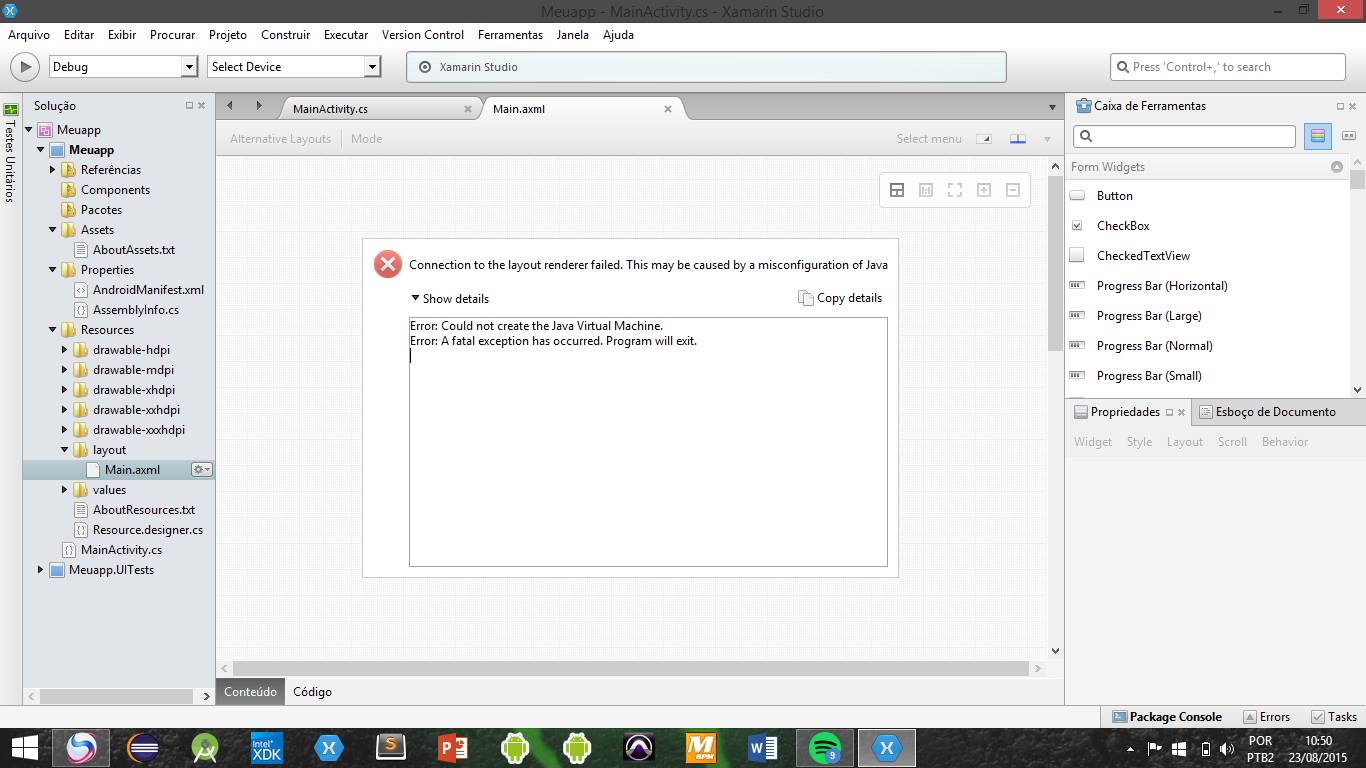Open the Editar menu

coord(79,34)
